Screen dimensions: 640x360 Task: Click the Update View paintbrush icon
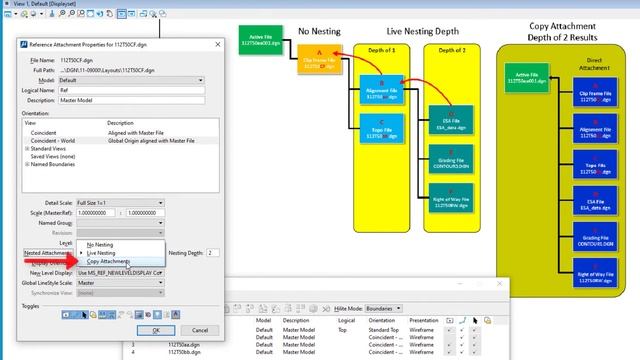[x=51, y=14]
